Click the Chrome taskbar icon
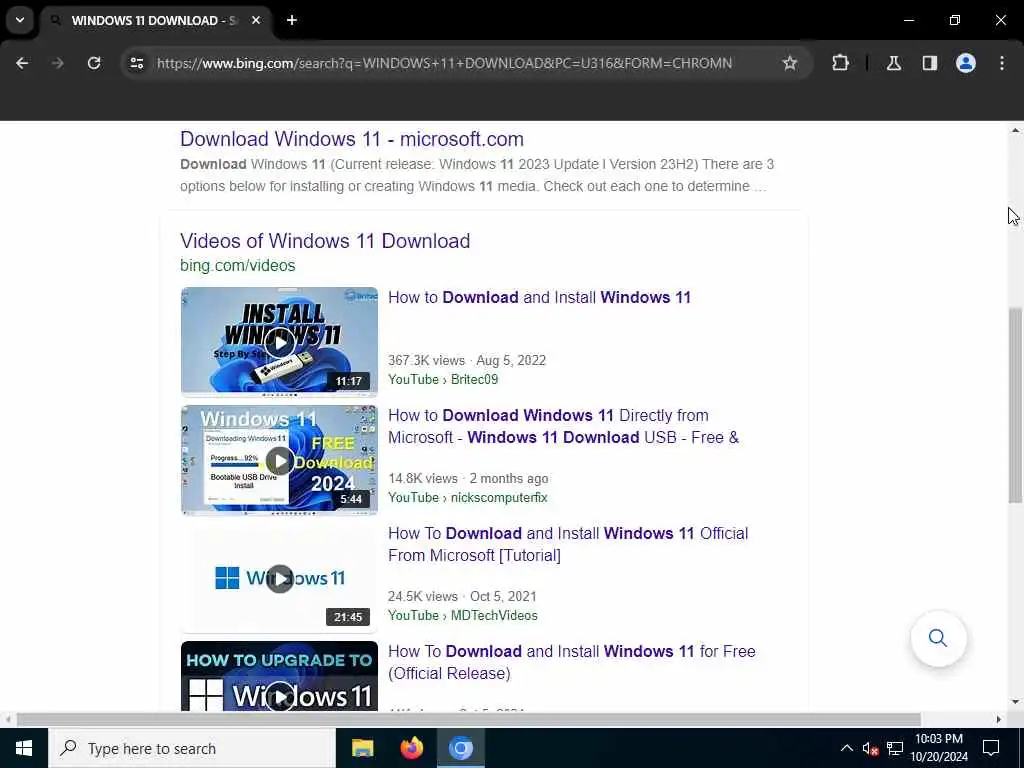This screenshot has height=768, width=1024. [x=460, y=748]
